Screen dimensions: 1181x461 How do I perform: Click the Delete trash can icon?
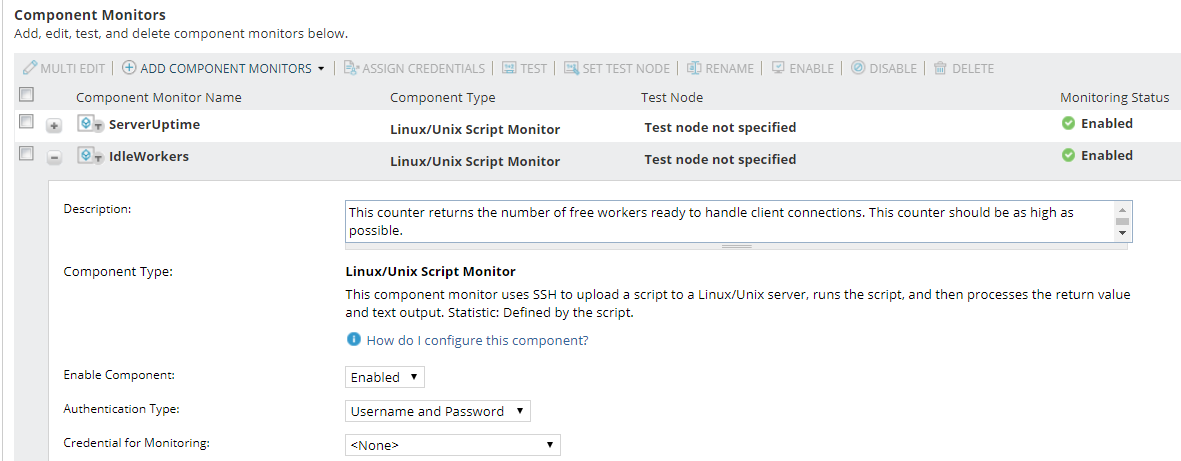pyautogui.click(x=940, y=69)
